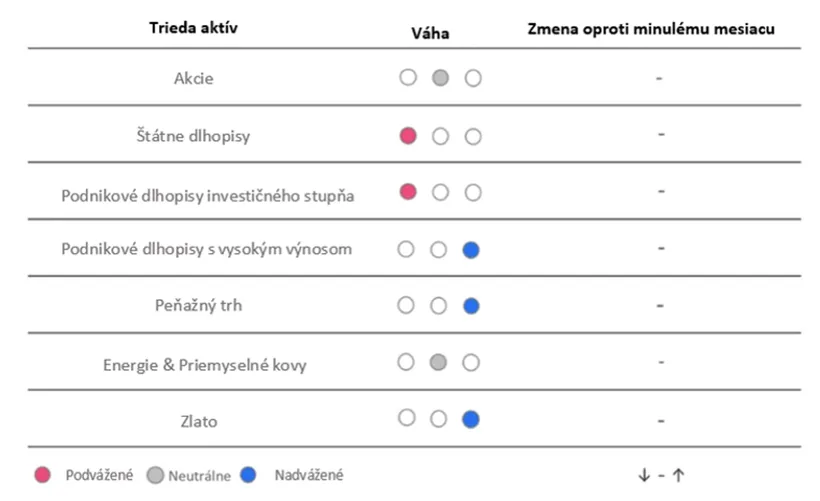Click the down arrow in the change legend
820x501 pixels.
click(x=644, y=475)
